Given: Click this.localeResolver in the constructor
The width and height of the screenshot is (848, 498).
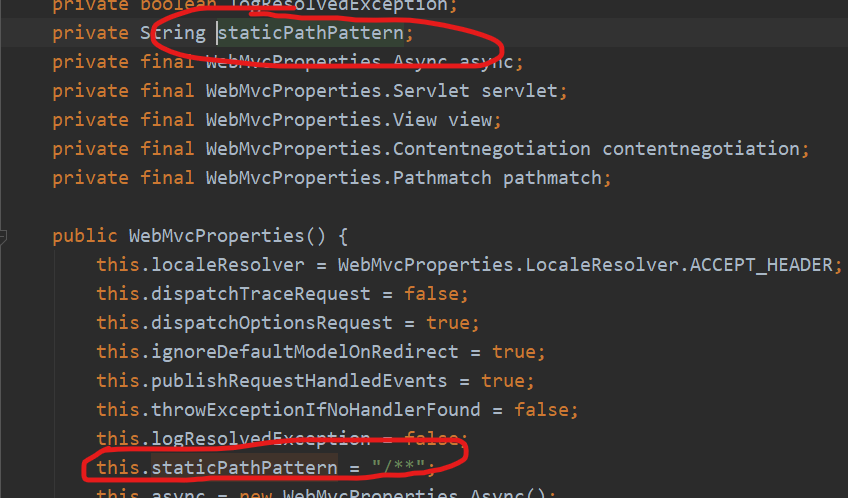Looking at the screenshot, I should (x=200, y=265).
